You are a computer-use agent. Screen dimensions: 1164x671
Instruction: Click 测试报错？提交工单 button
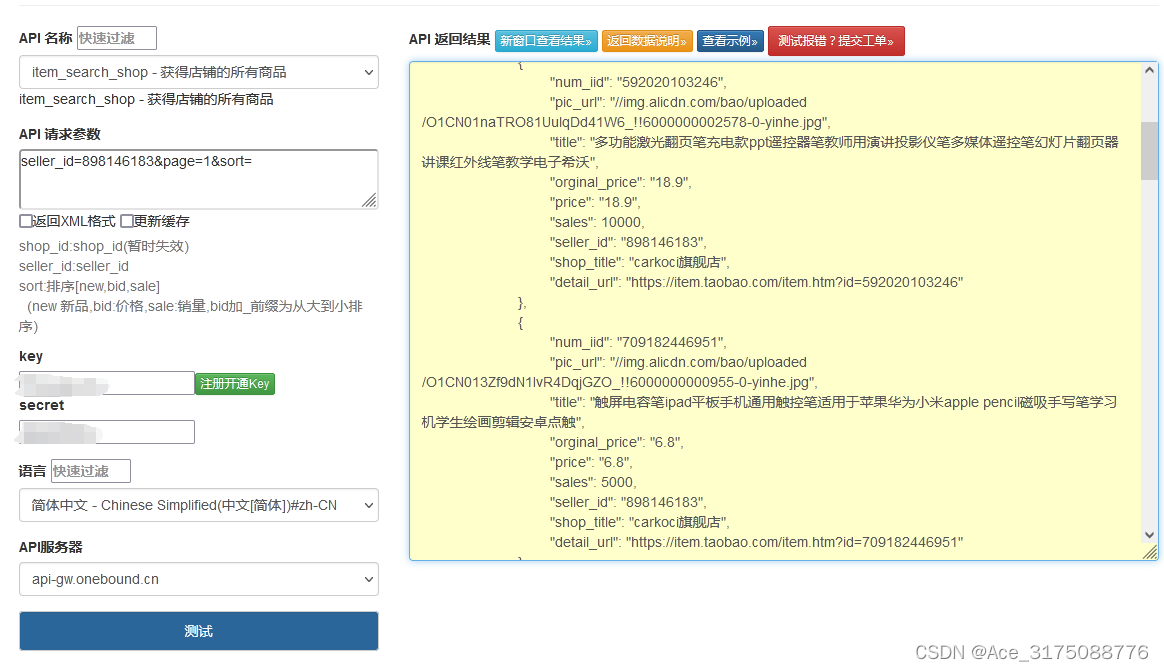click(x=836, y=41)
